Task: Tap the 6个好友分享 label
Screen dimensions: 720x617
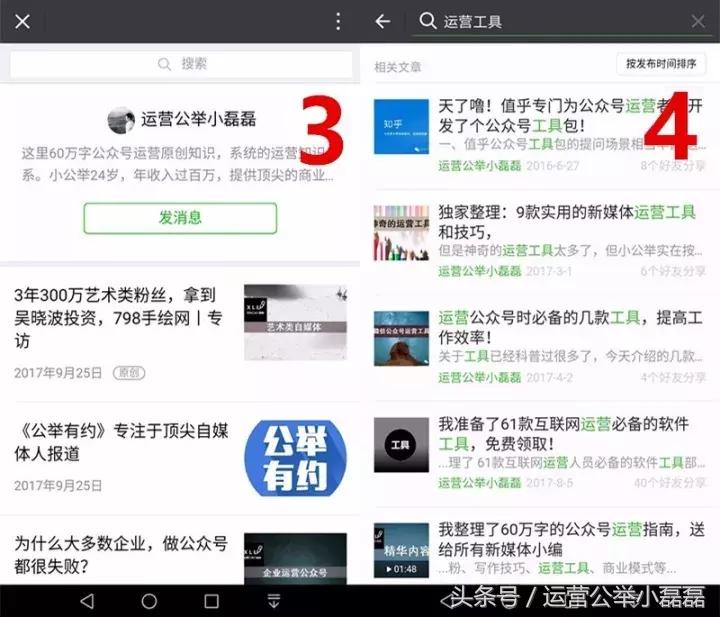Action: [x=673, y=271]
